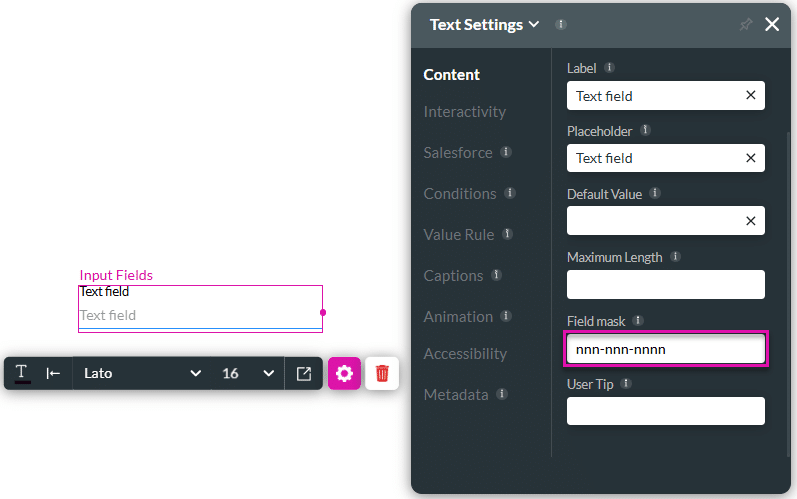Click the open in new window icon

(x=303, y=373)
